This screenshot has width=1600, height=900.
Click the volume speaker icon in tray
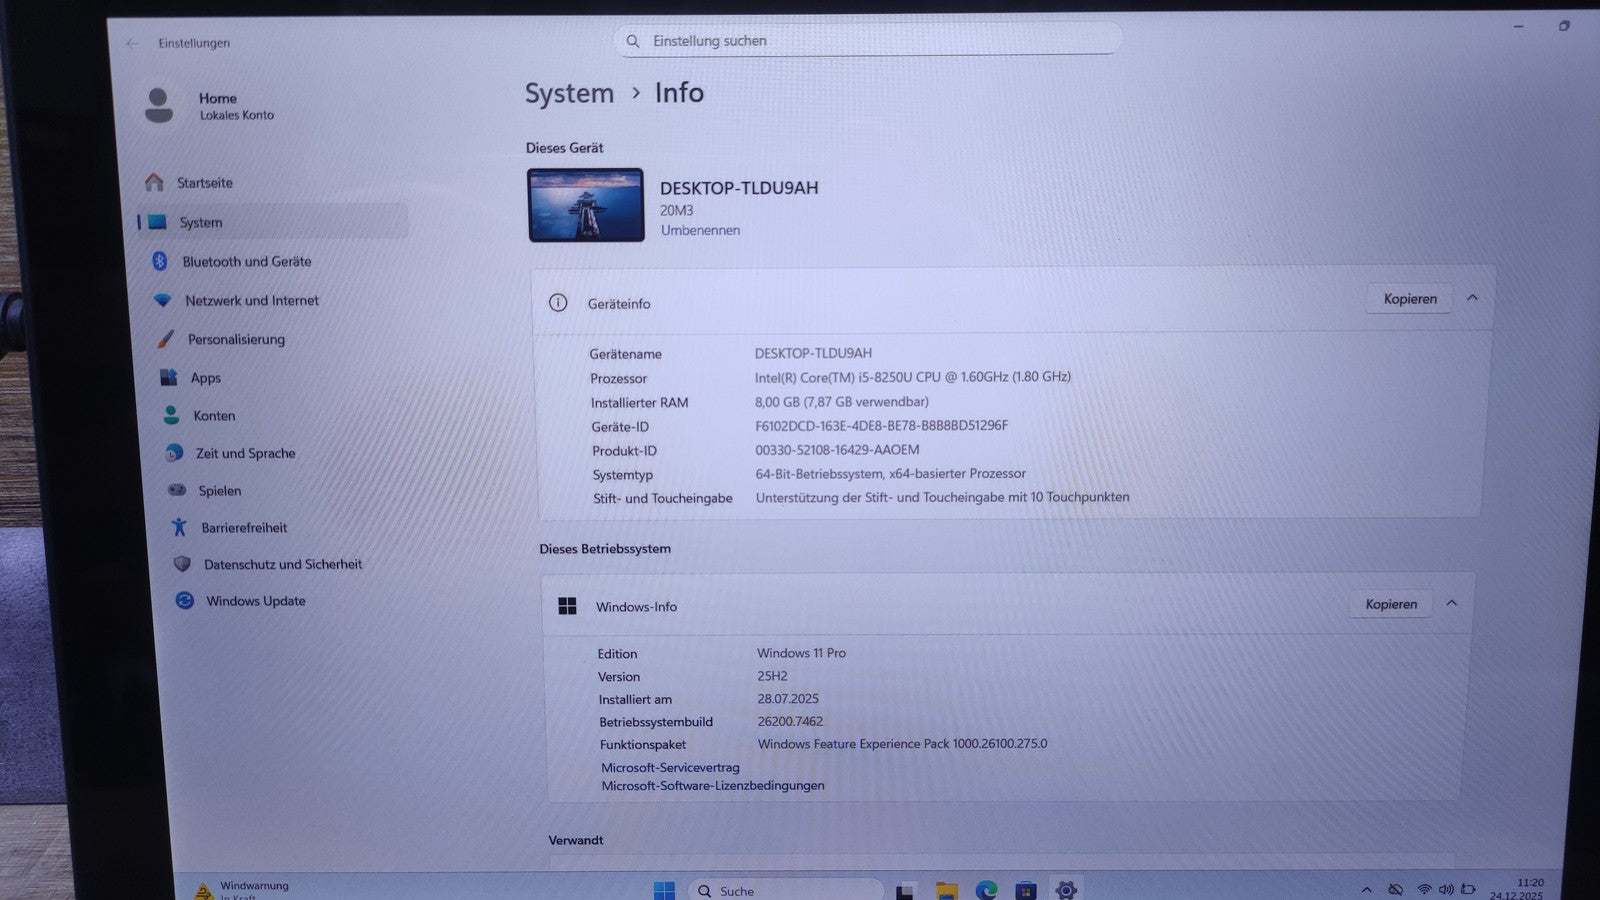pos(1446,889)
